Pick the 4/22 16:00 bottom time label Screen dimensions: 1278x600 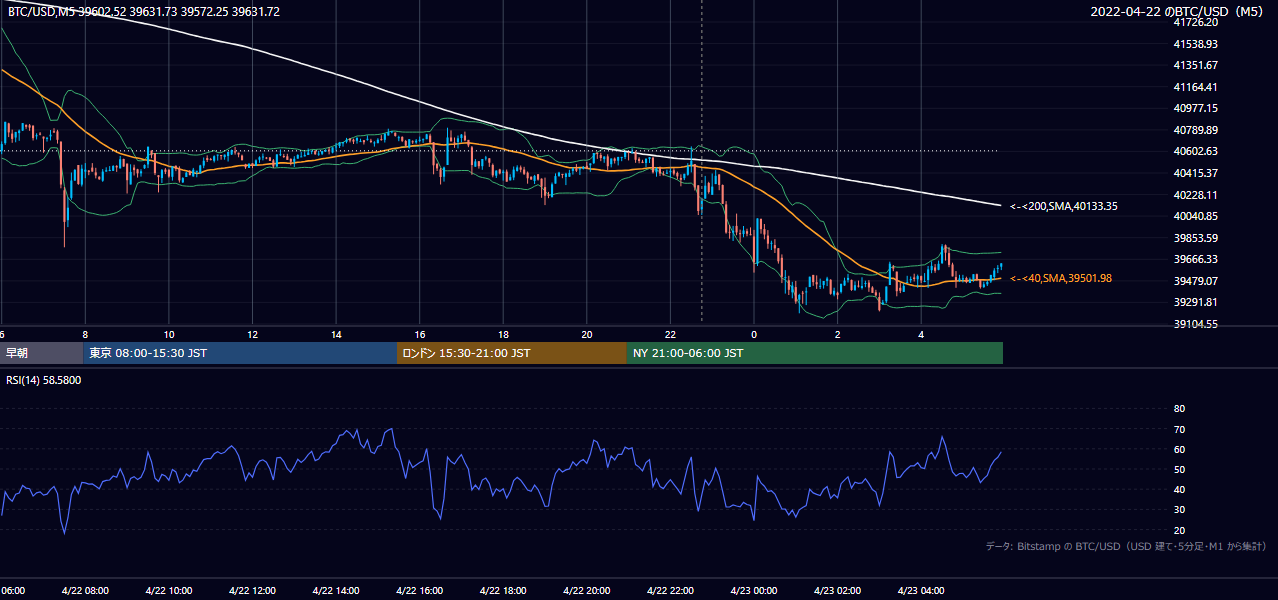(x=420, y=591)
